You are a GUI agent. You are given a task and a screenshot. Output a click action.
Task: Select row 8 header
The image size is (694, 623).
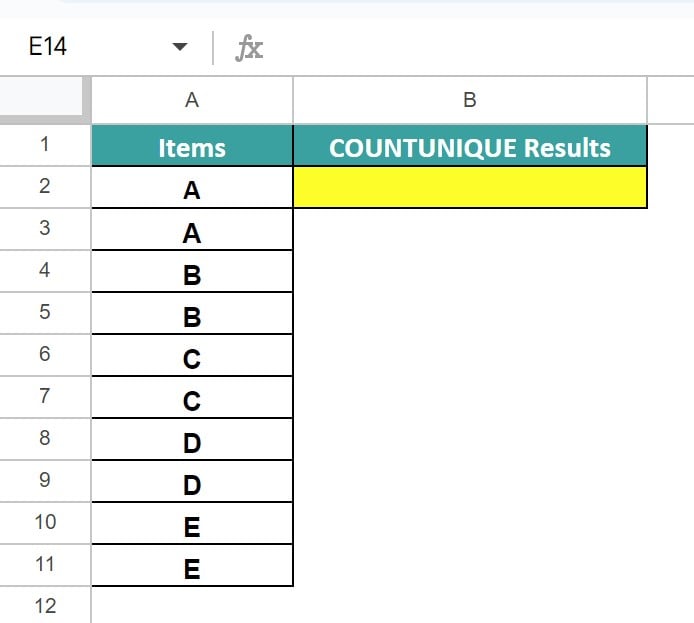pos(45,439)
